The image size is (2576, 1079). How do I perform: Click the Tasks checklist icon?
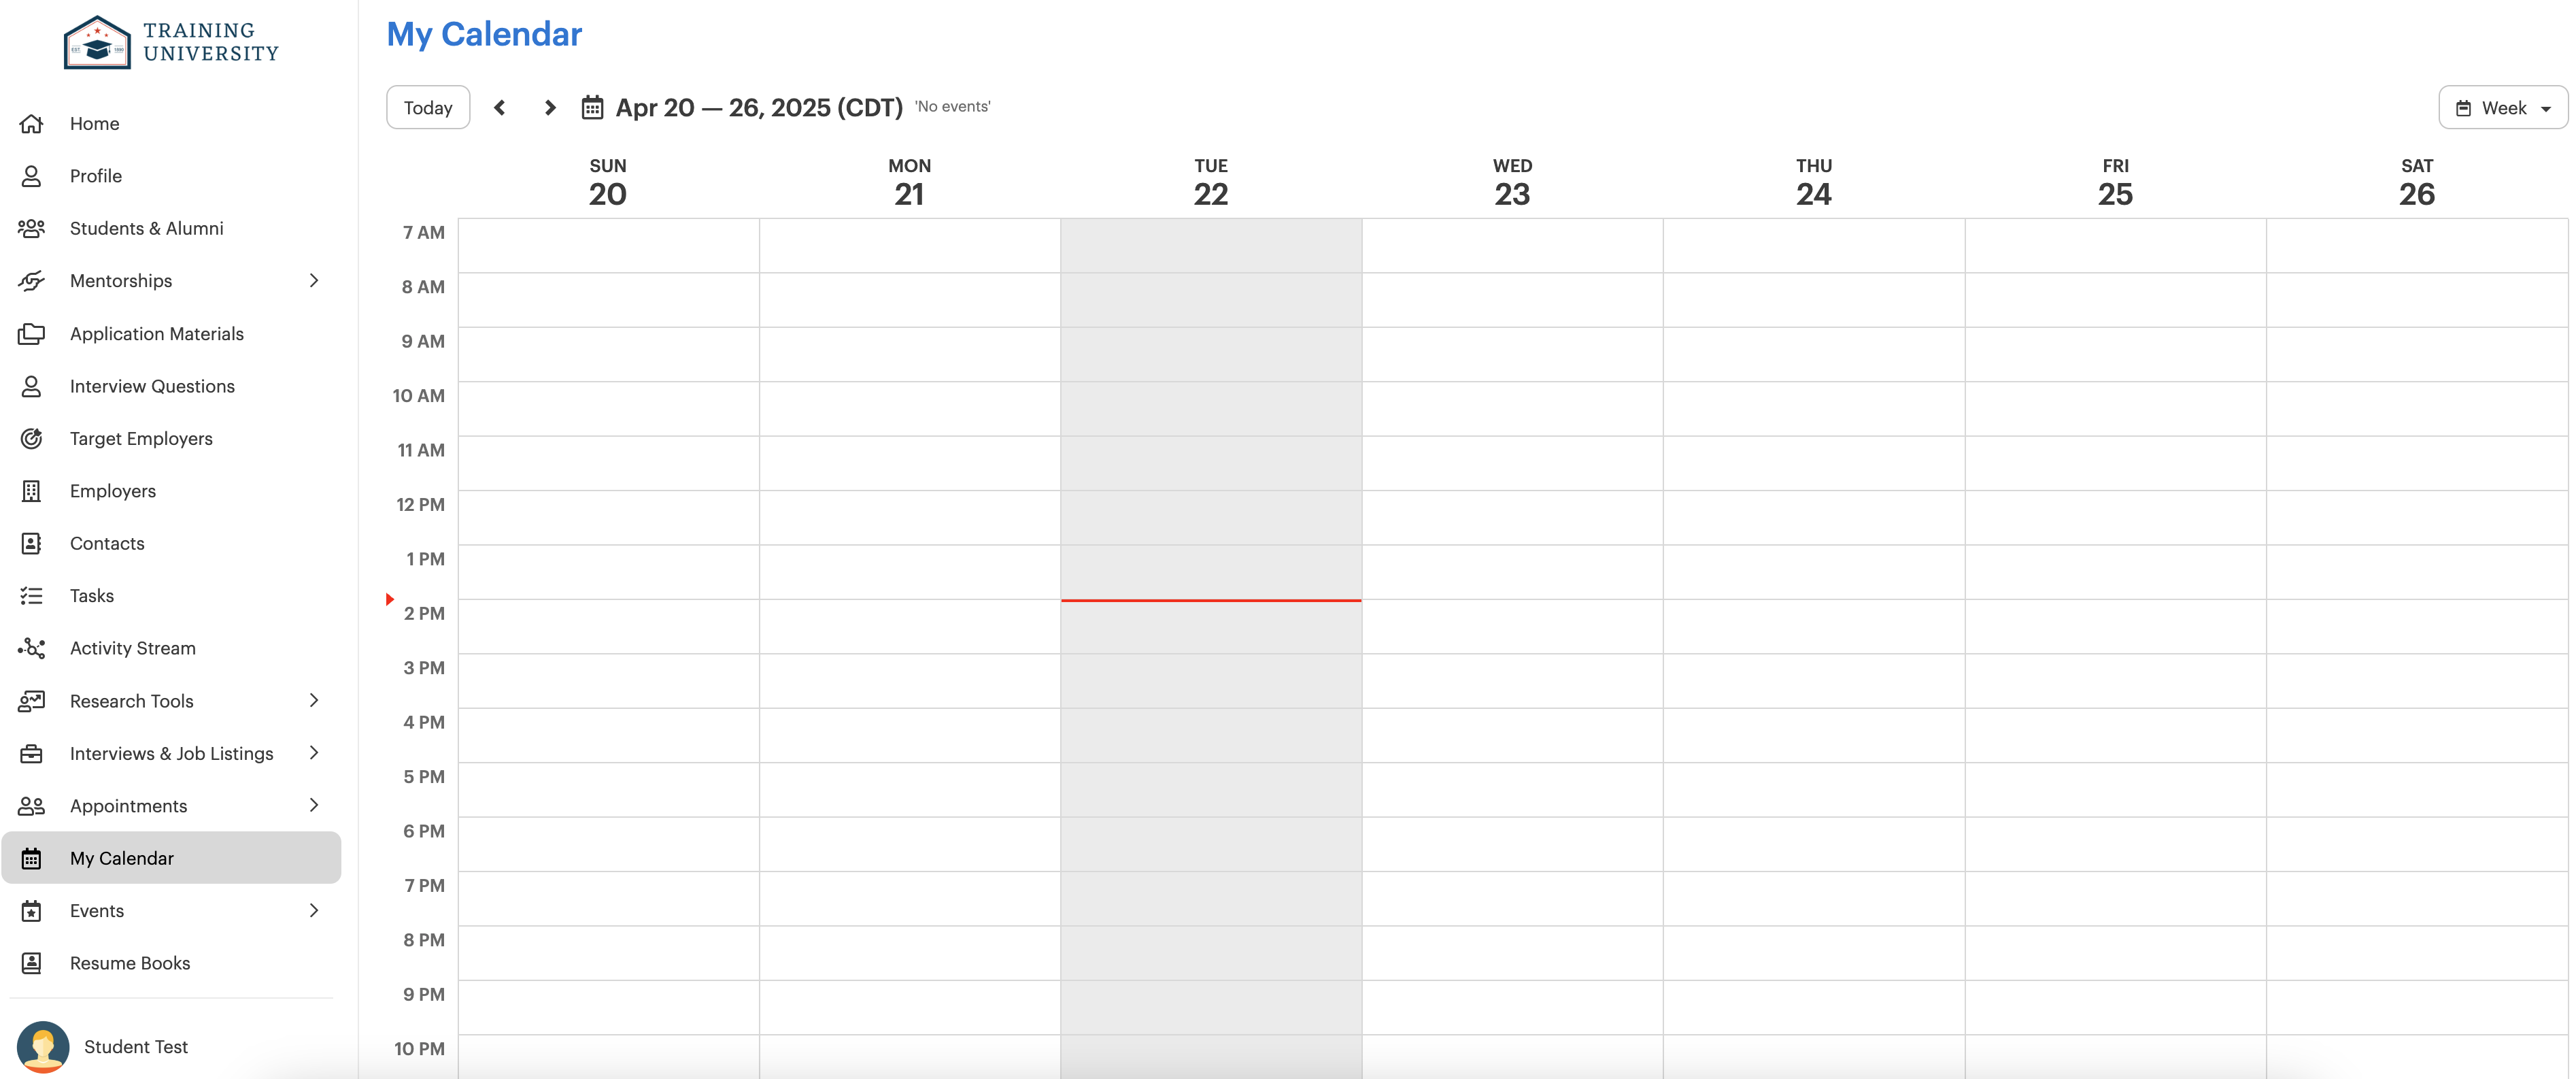pos(31,596)
